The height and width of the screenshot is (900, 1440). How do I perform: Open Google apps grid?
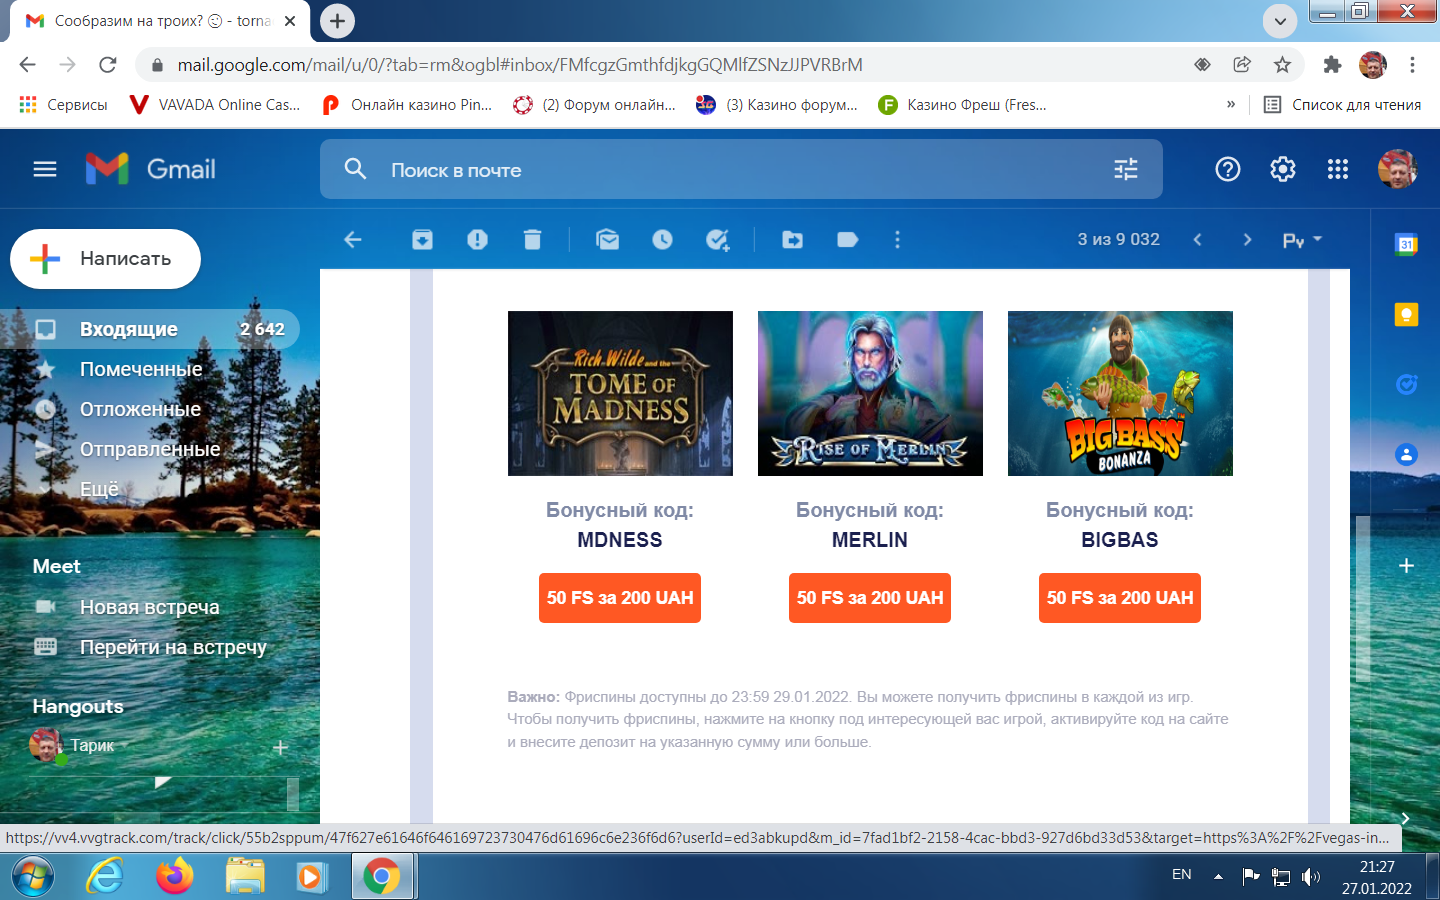pyautogui.click(x=1338, y=169)
